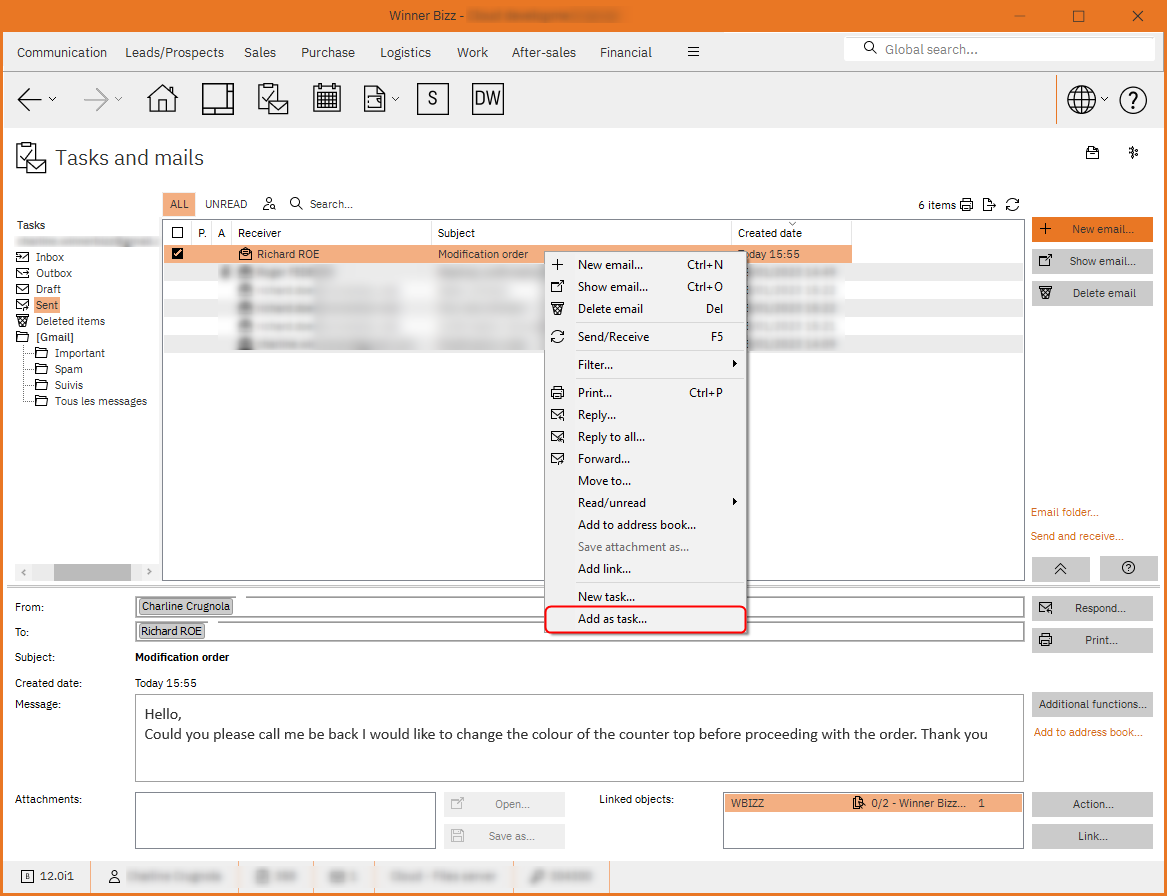Screen dimensions: 1167x896
Task: Click the Global search field
Action: click(1000, 48)
